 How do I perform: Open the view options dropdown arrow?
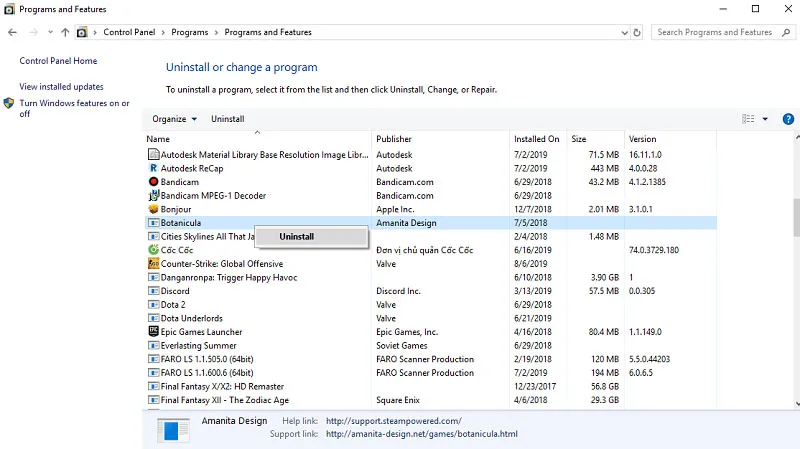coord(765,119)
